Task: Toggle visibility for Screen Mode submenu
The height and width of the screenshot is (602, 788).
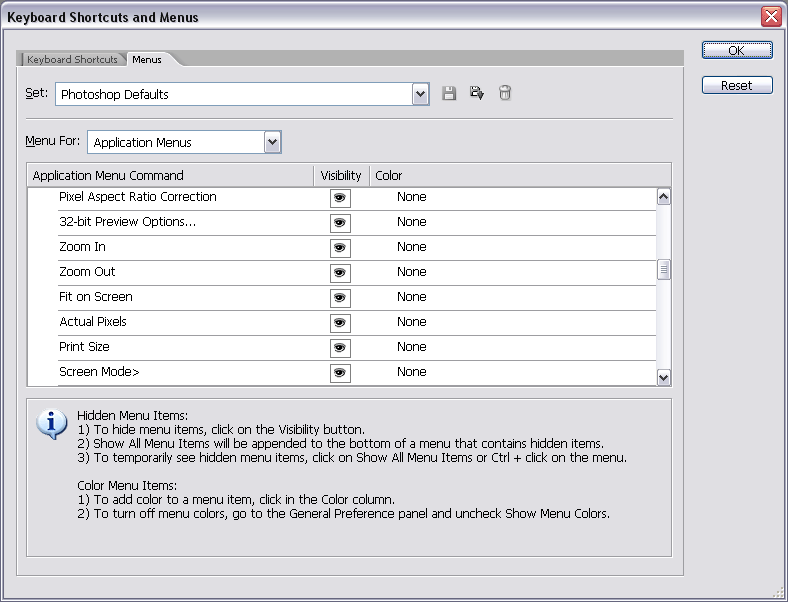Action: [x=340, y=373]
